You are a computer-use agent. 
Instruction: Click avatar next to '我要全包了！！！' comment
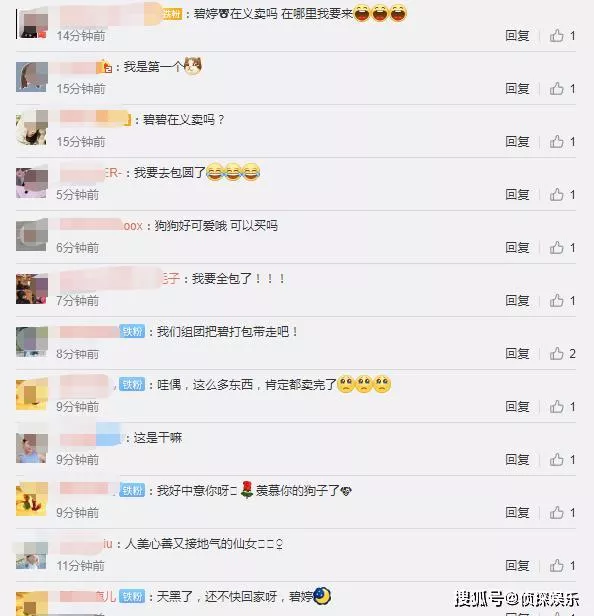click(x=32, y=289)
